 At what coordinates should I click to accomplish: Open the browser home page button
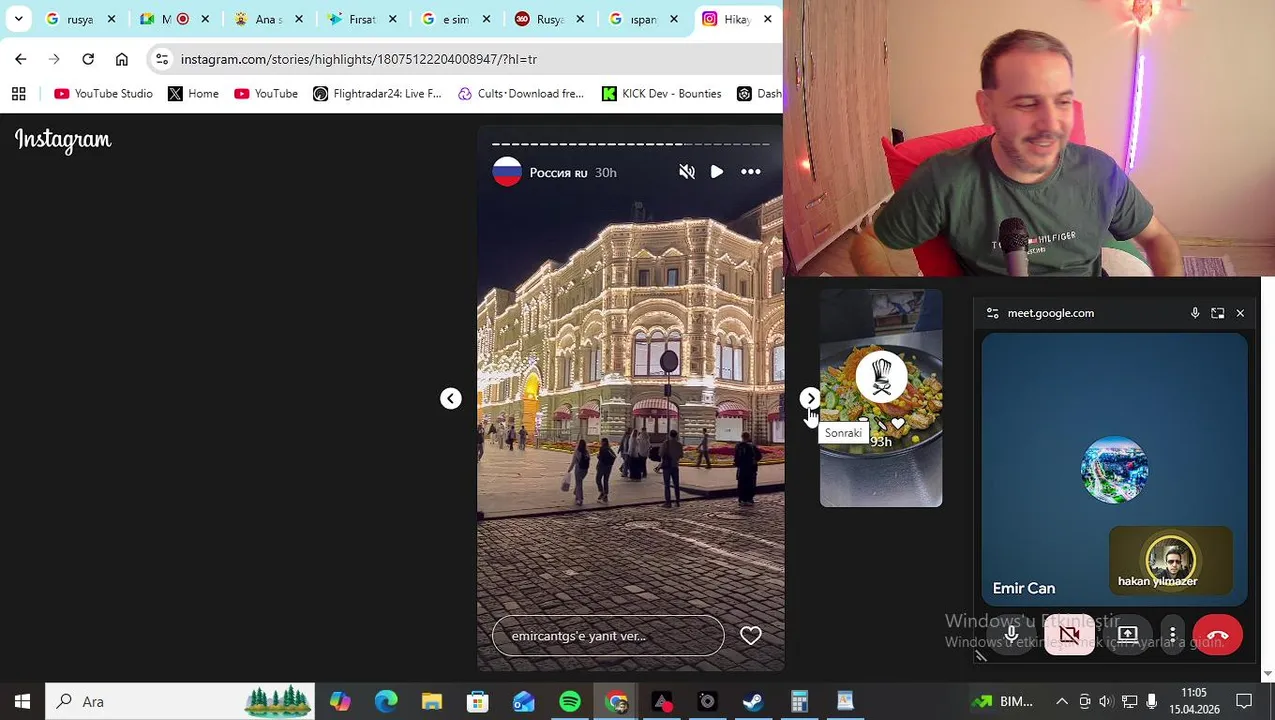122,59
